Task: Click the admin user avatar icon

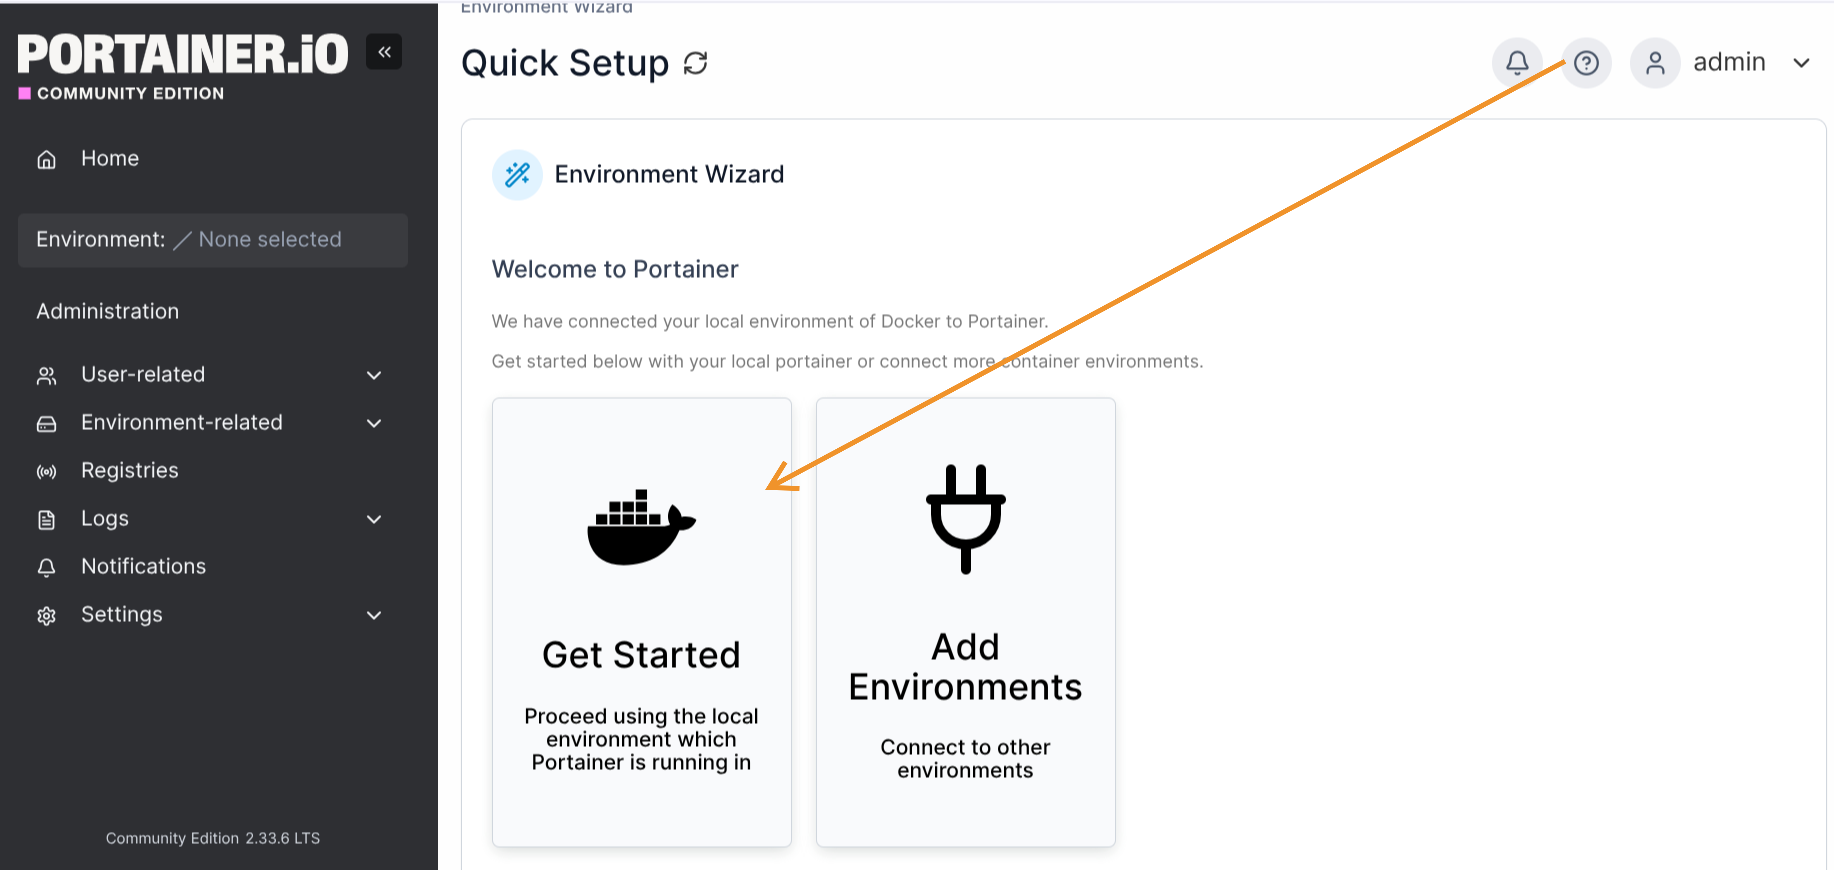Action: 1655,63
